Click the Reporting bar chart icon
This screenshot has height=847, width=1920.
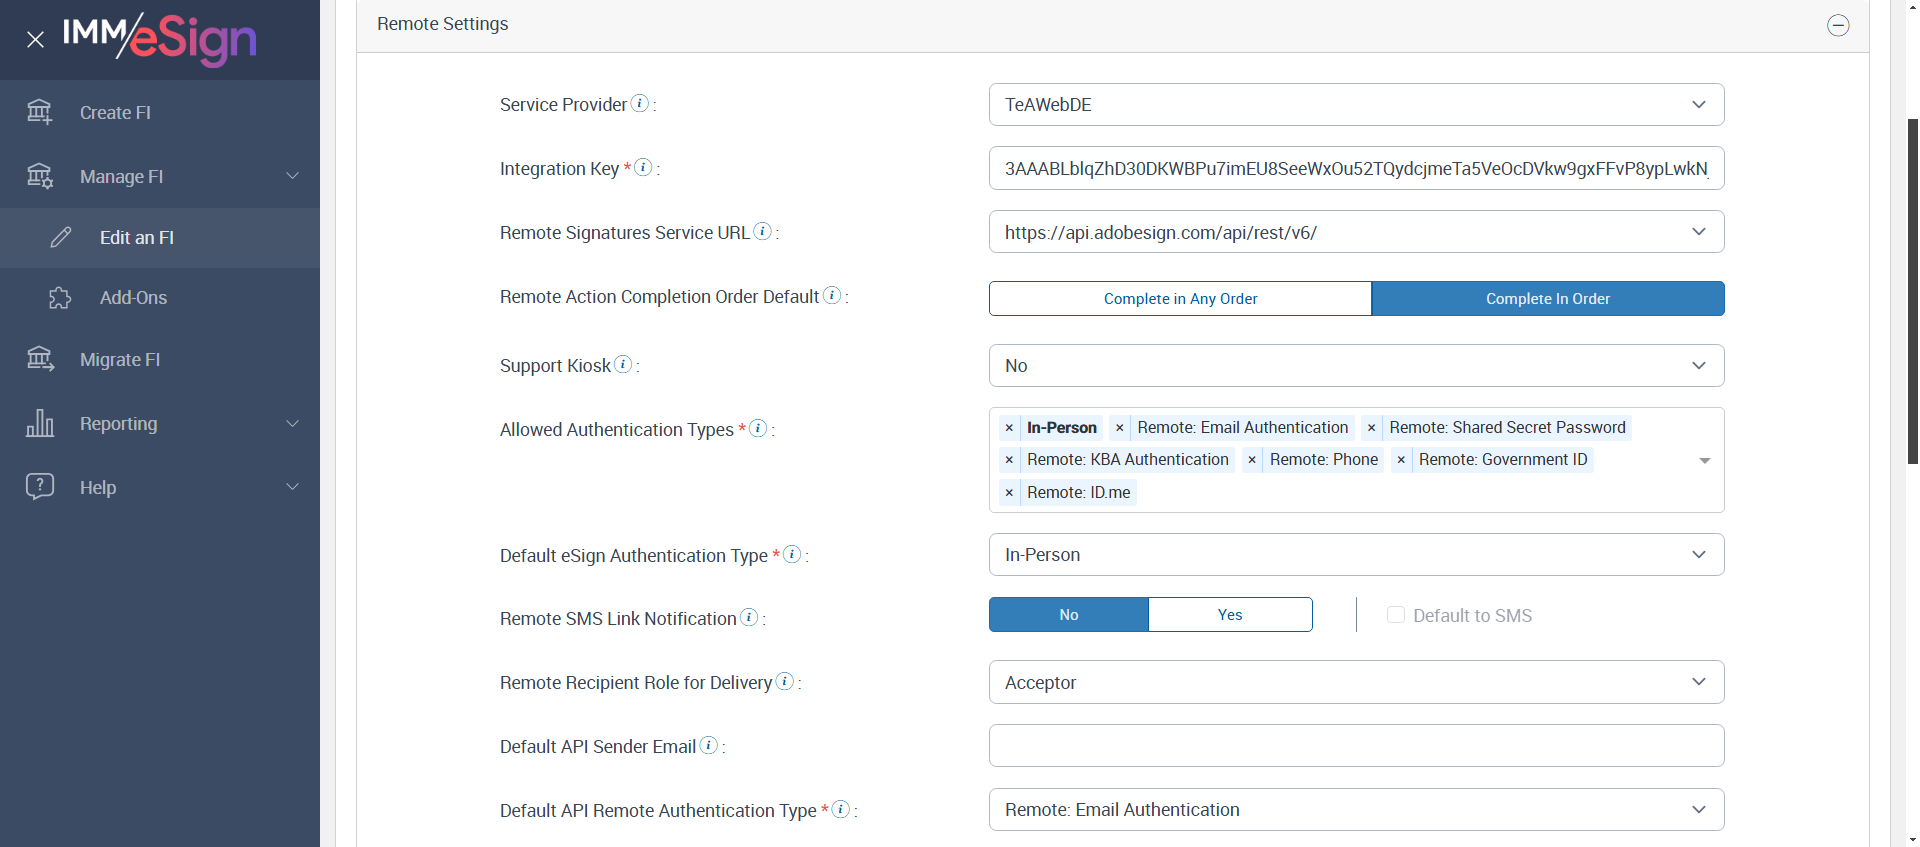(x=40, y=423)
